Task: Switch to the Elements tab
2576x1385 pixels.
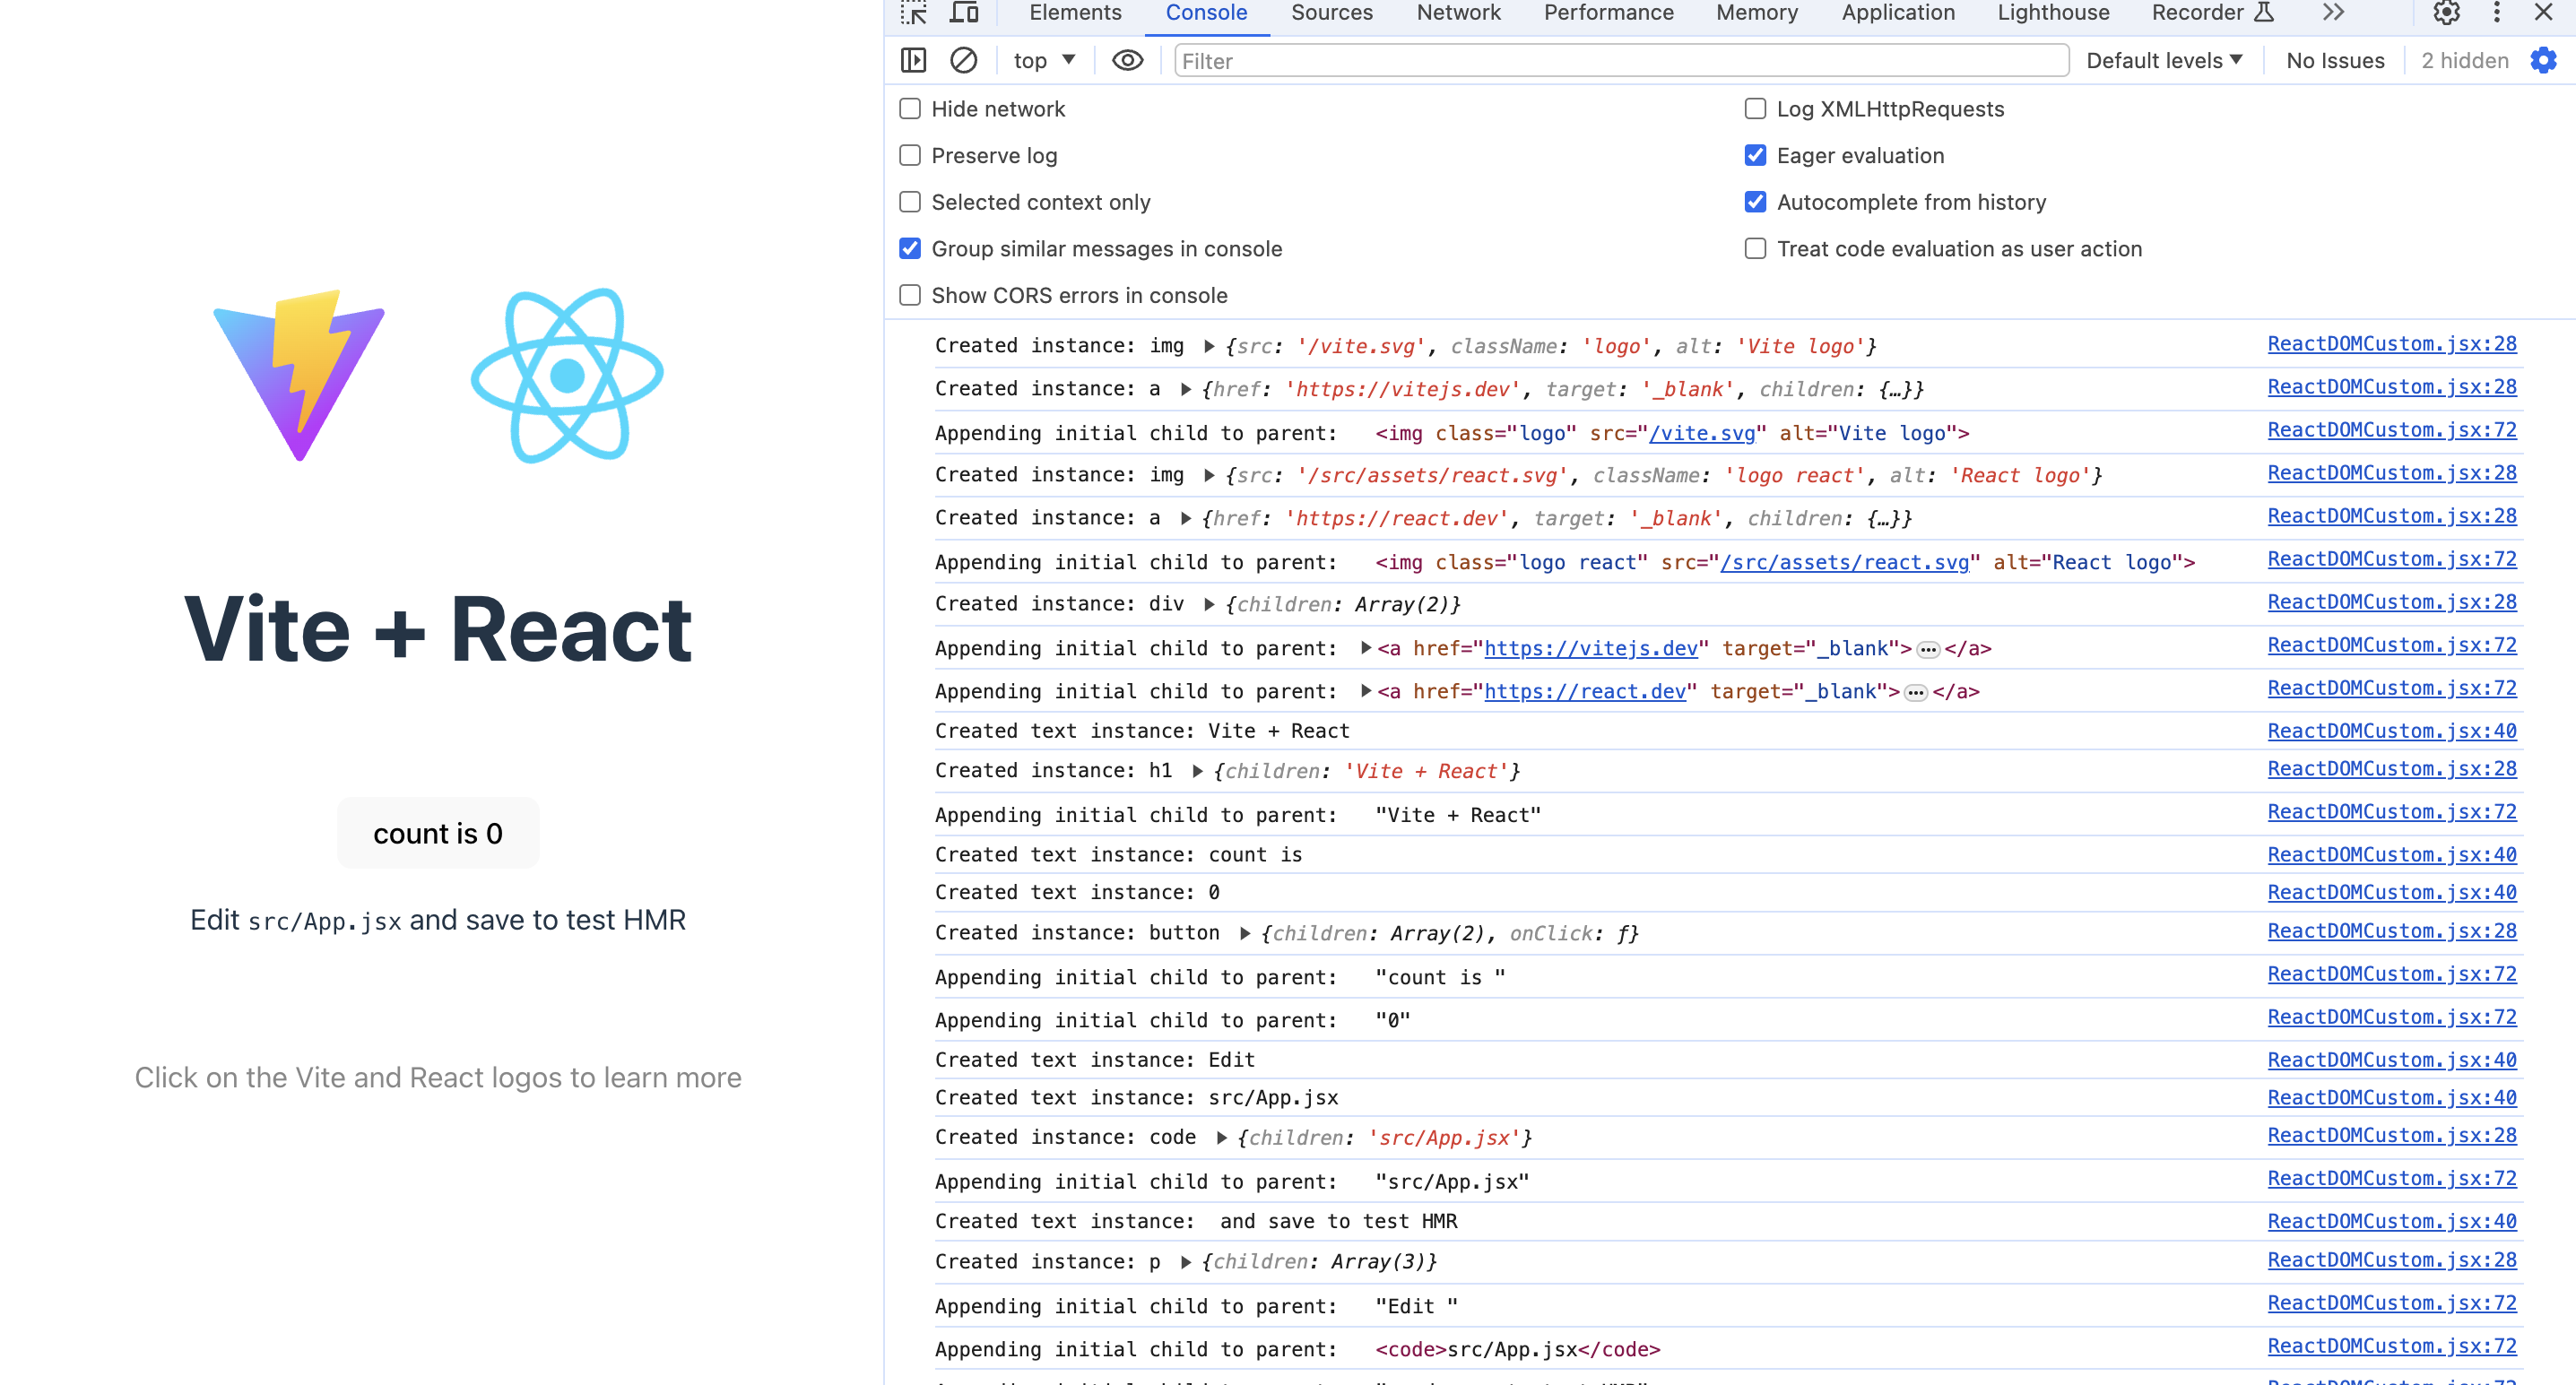Action: [1074, 12]
